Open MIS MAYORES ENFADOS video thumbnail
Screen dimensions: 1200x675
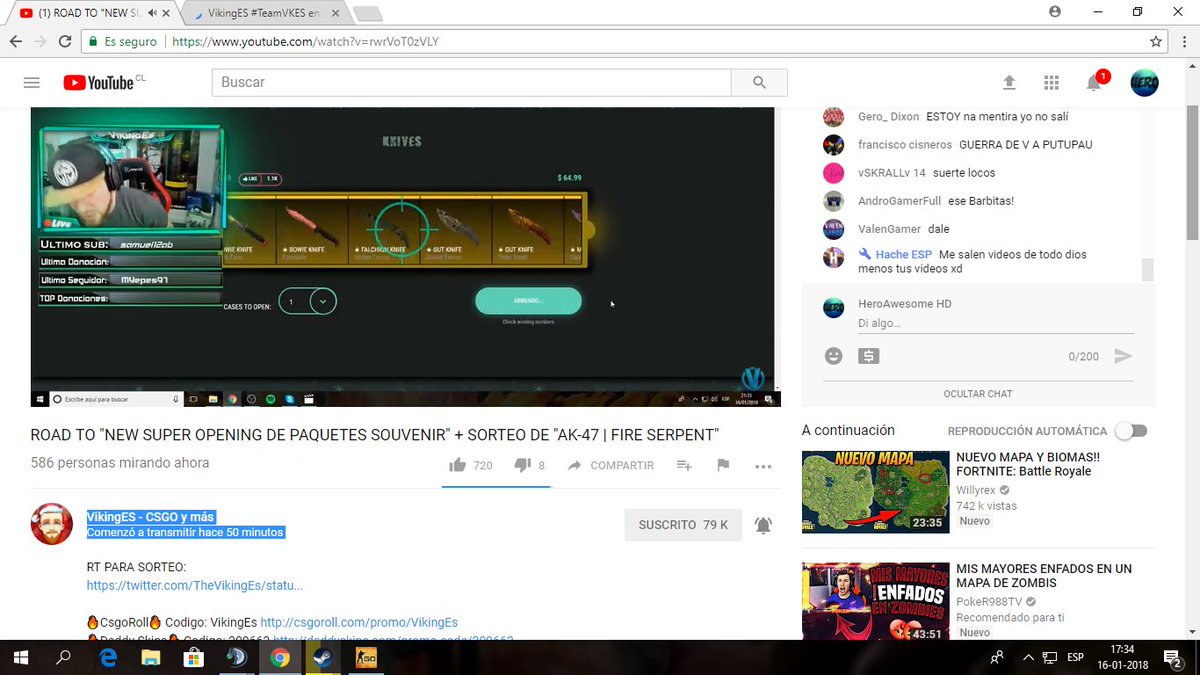click(875, 601)
